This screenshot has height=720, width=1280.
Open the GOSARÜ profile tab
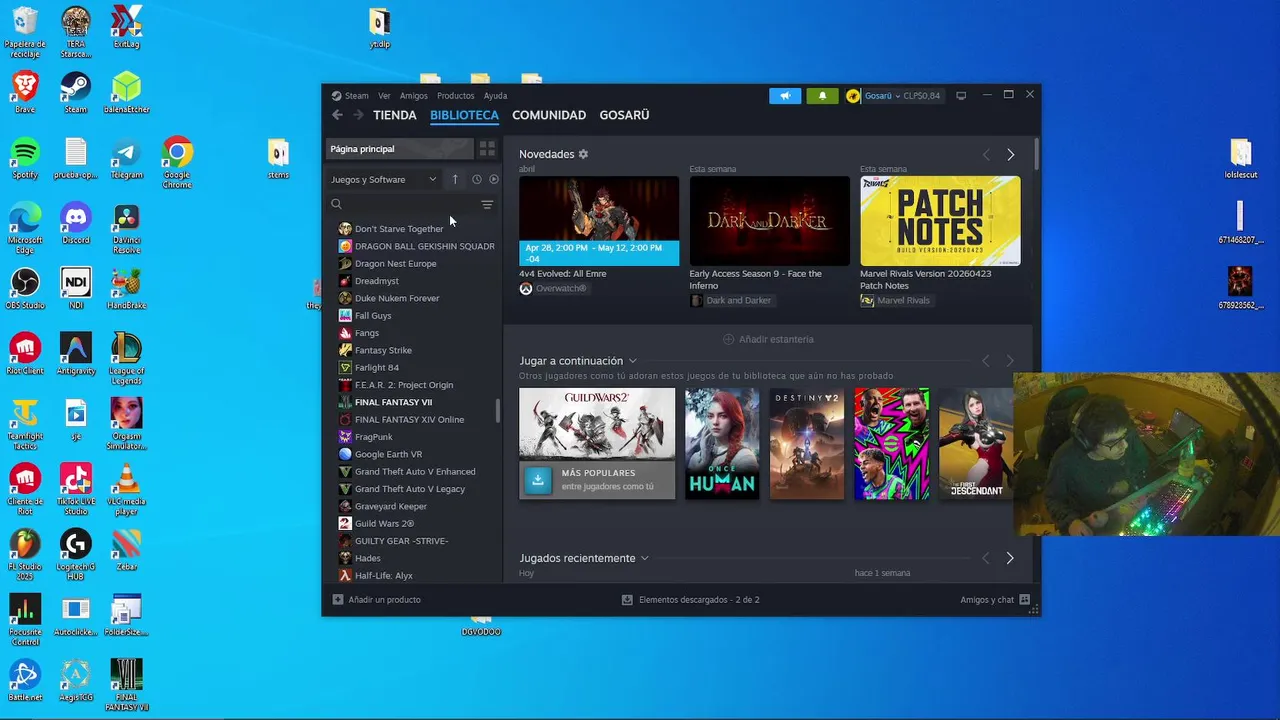[x=624, y=115]
